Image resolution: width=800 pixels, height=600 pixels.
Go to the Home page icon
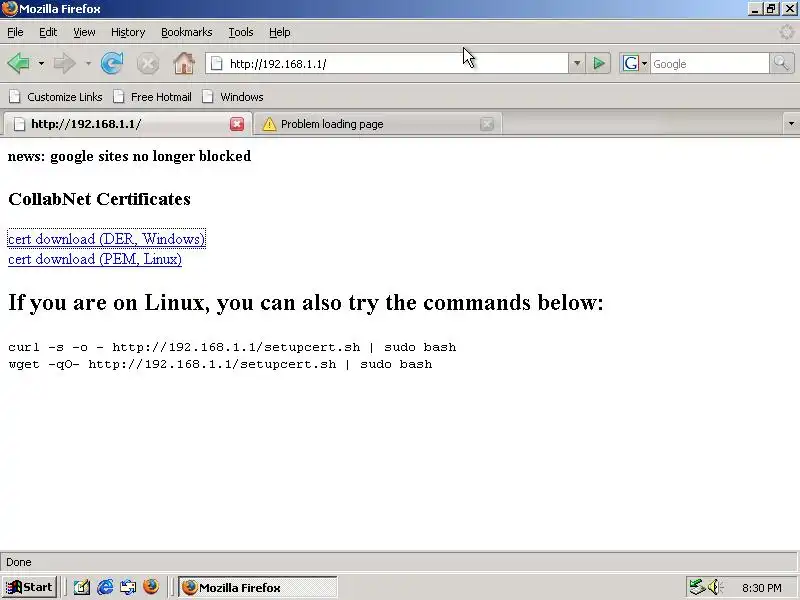click(184, 64)
